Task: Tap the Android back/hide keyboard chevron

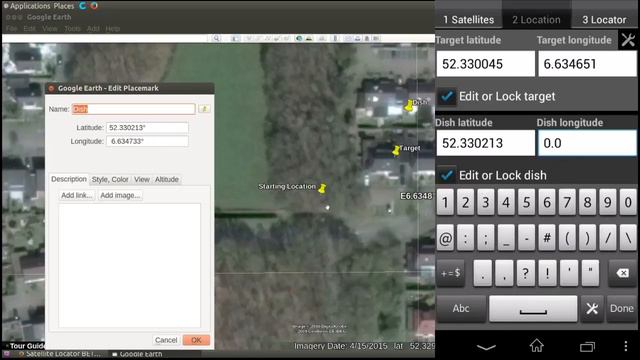Action: coord(486,347)
